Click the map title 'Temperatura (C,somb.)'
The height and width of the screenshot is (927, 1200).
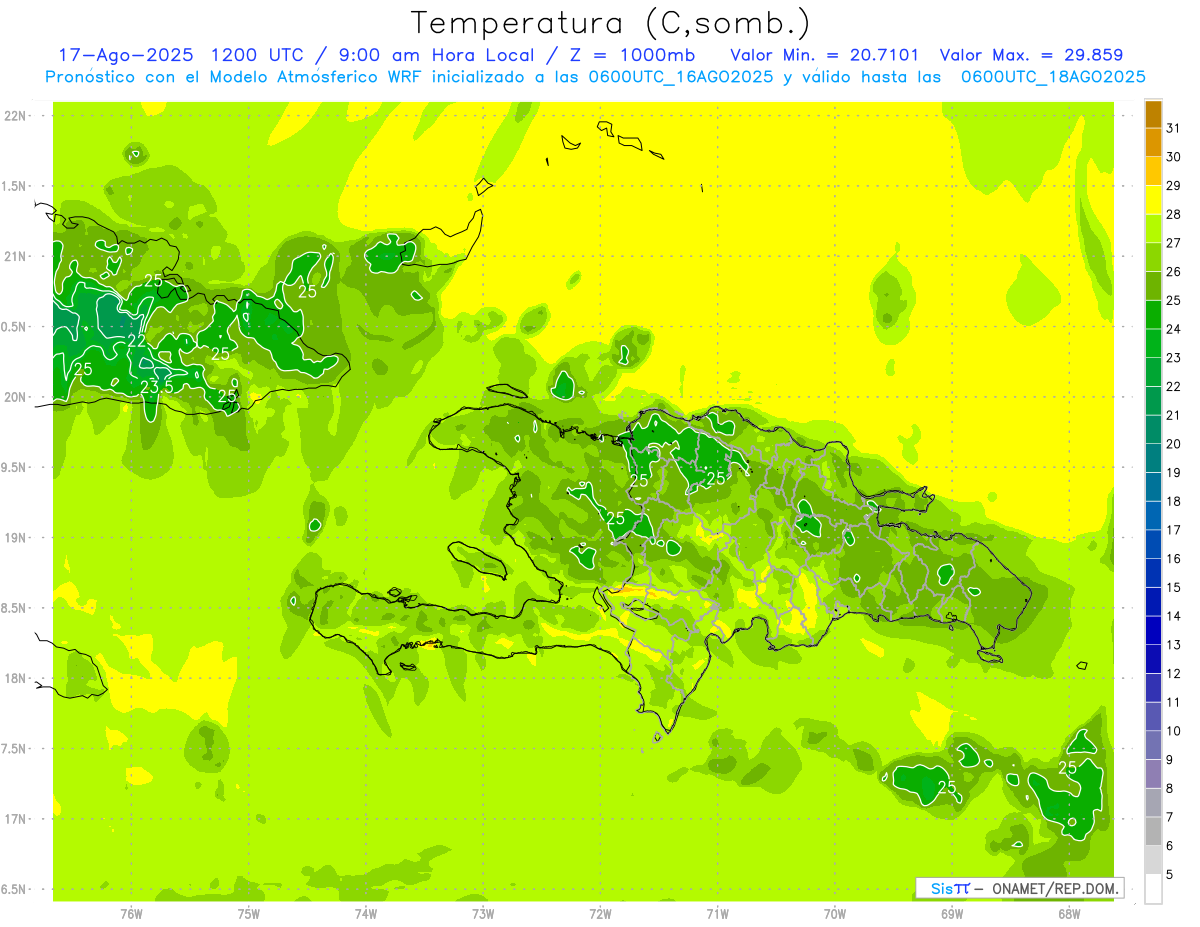(611, 23)
